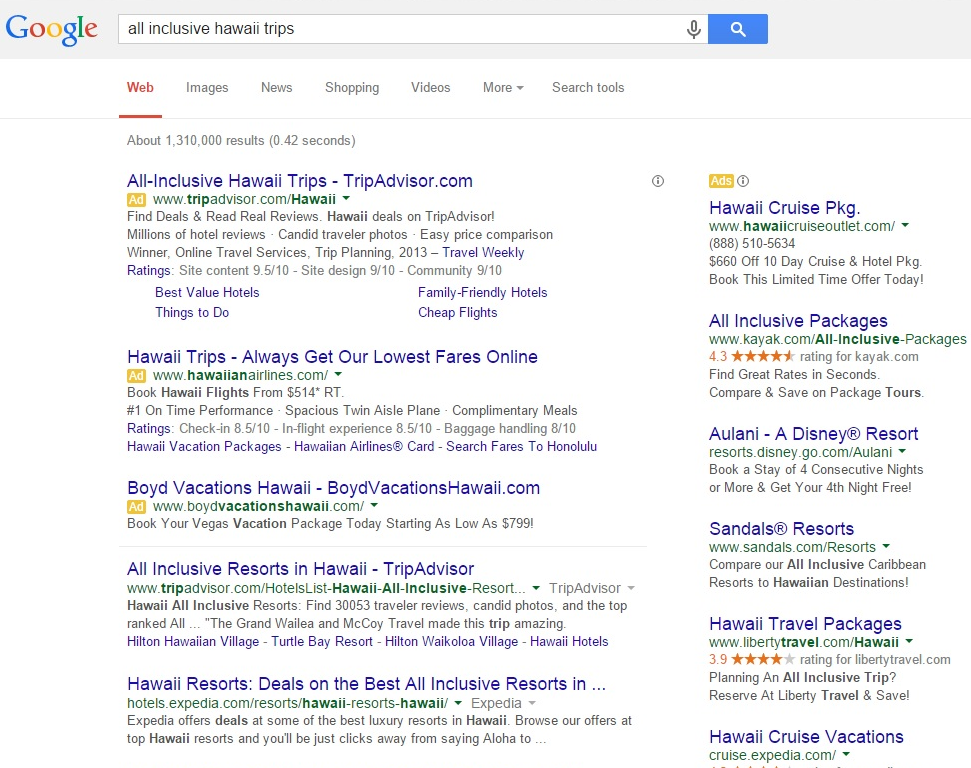Click the Ad badge beside tripadvisor.com/Hawaii
This screenshot has width=971, height=768.
pyautogui.click(x=136, y=199)
